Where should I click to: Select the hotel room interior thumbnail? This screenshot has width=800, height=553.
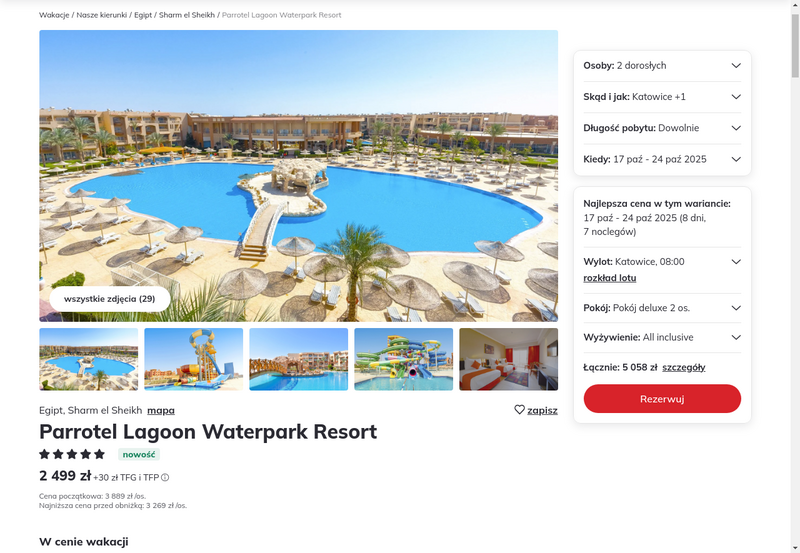(x=509, y=359)
